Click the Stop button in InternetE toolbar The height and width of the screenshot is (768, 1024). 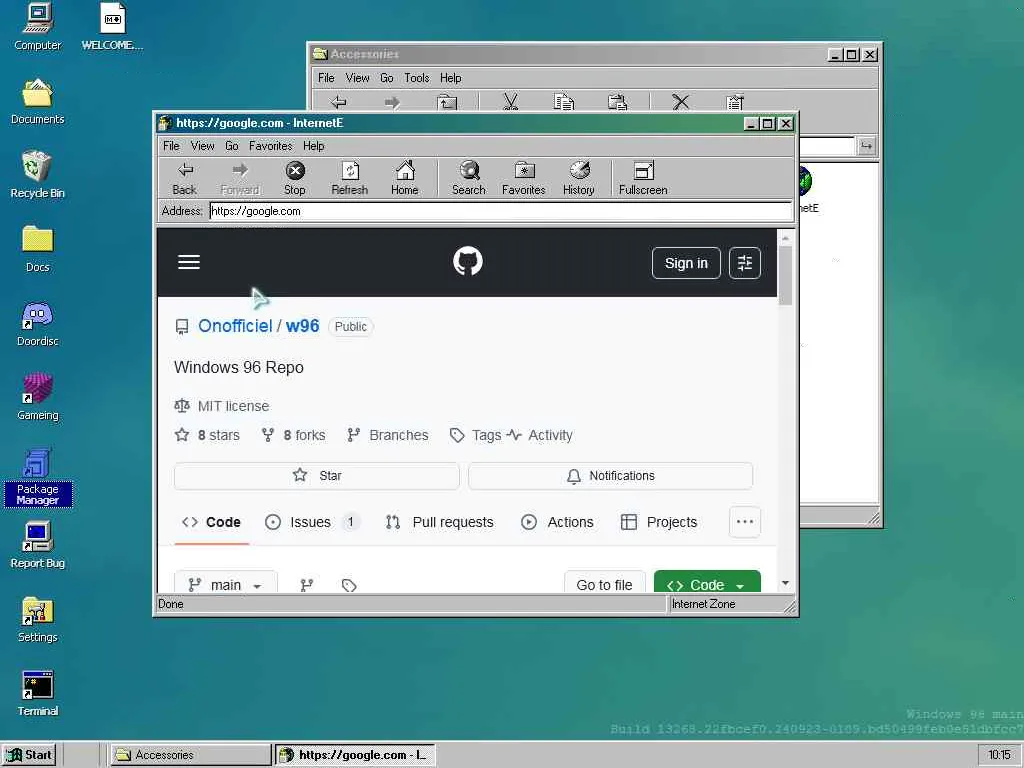tap(295, 178)
